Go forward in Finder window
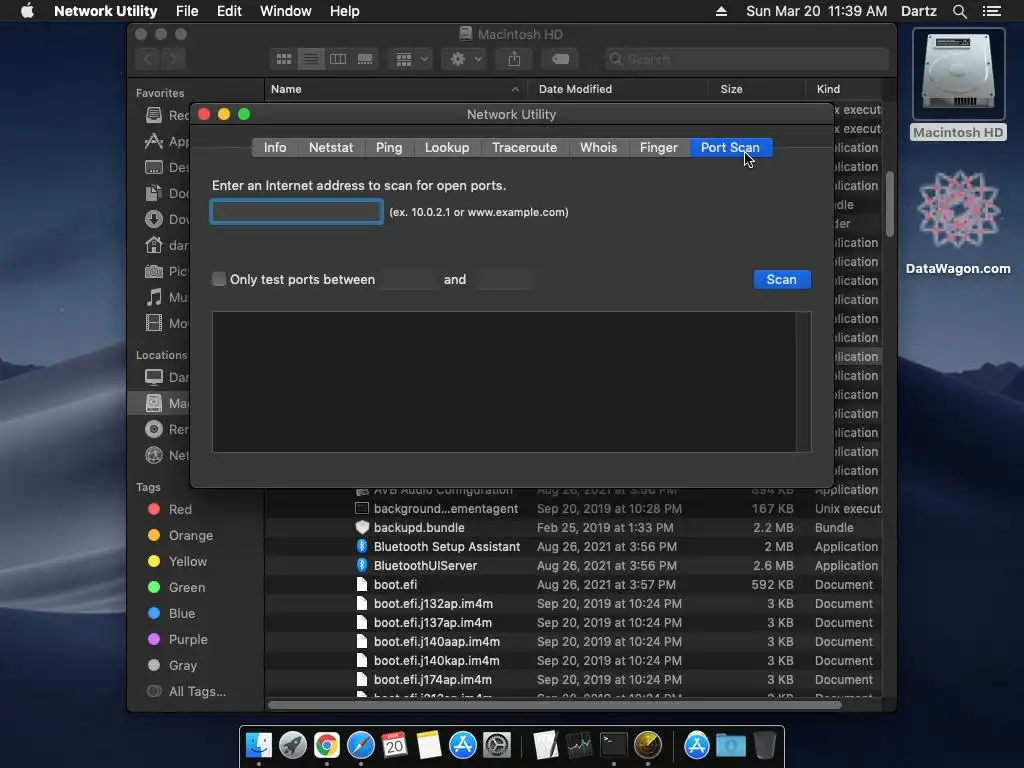This screenshot has height=768, width=1024. 173,59
